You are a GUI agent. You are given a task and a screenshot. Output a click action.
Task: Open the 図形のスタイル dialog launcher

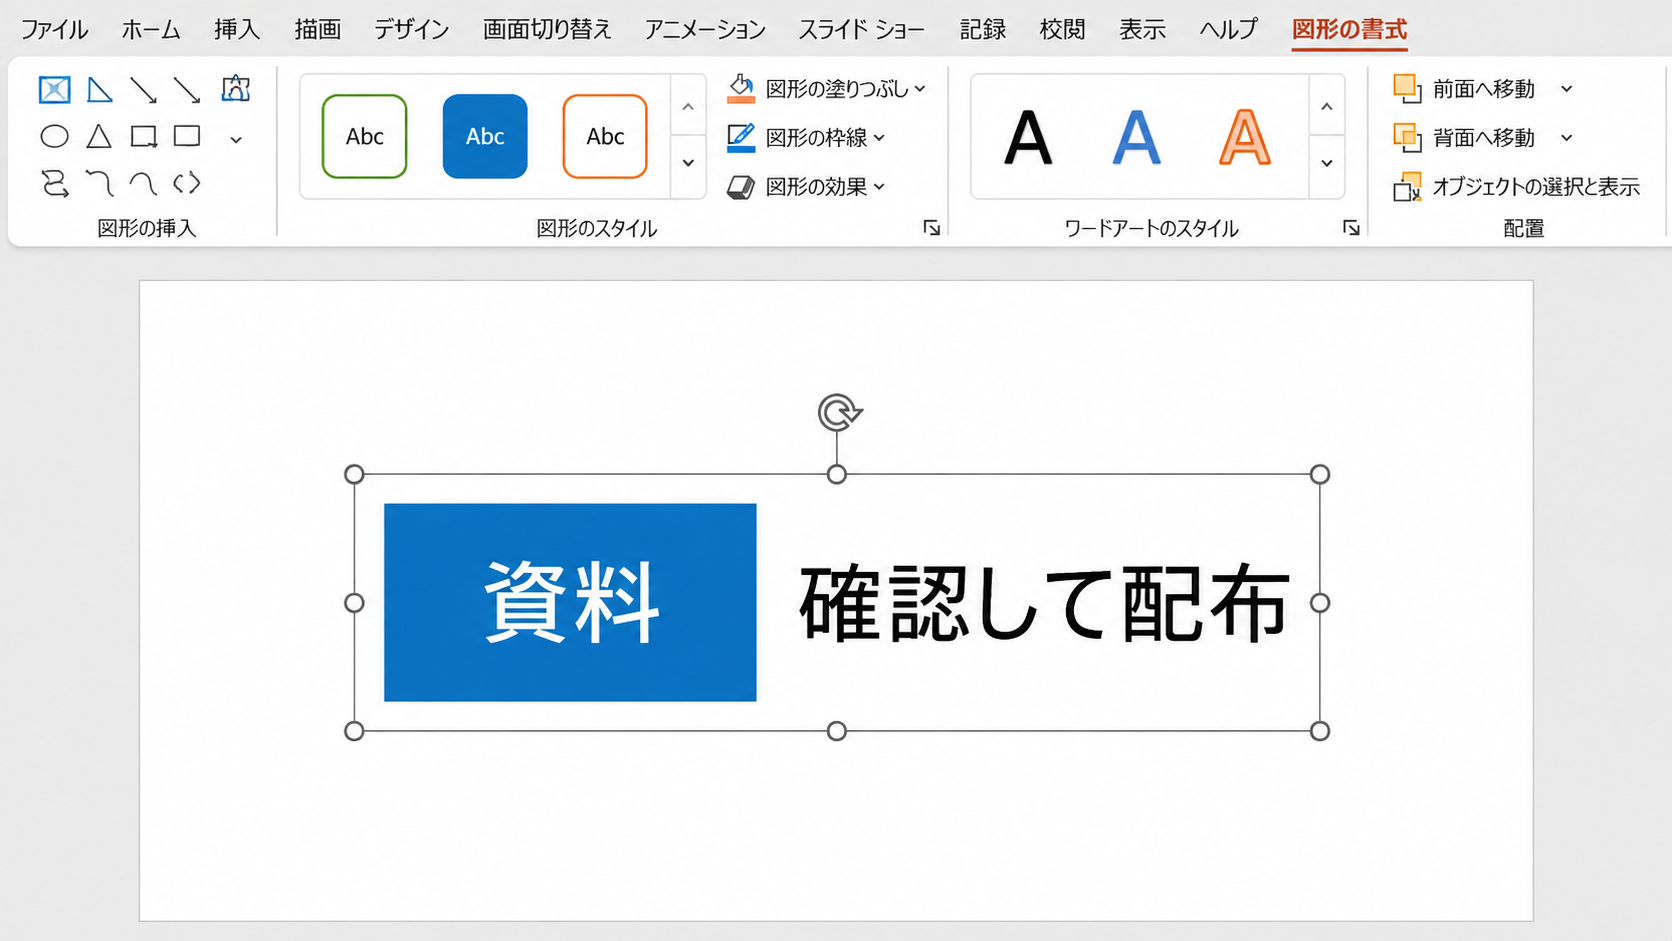(x=932, y=228)
